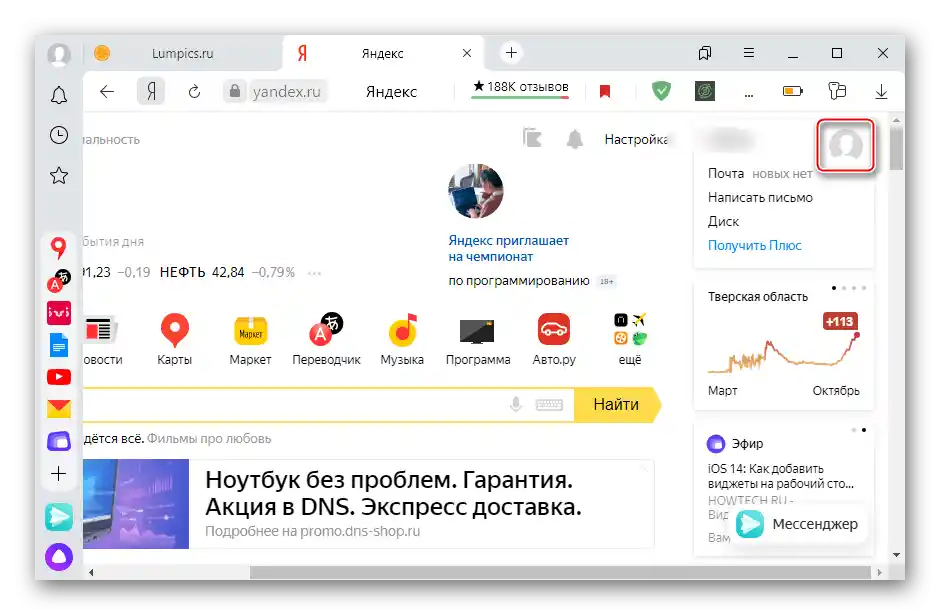
Task: Open the Маркет service icon
Action: point(249,330)
